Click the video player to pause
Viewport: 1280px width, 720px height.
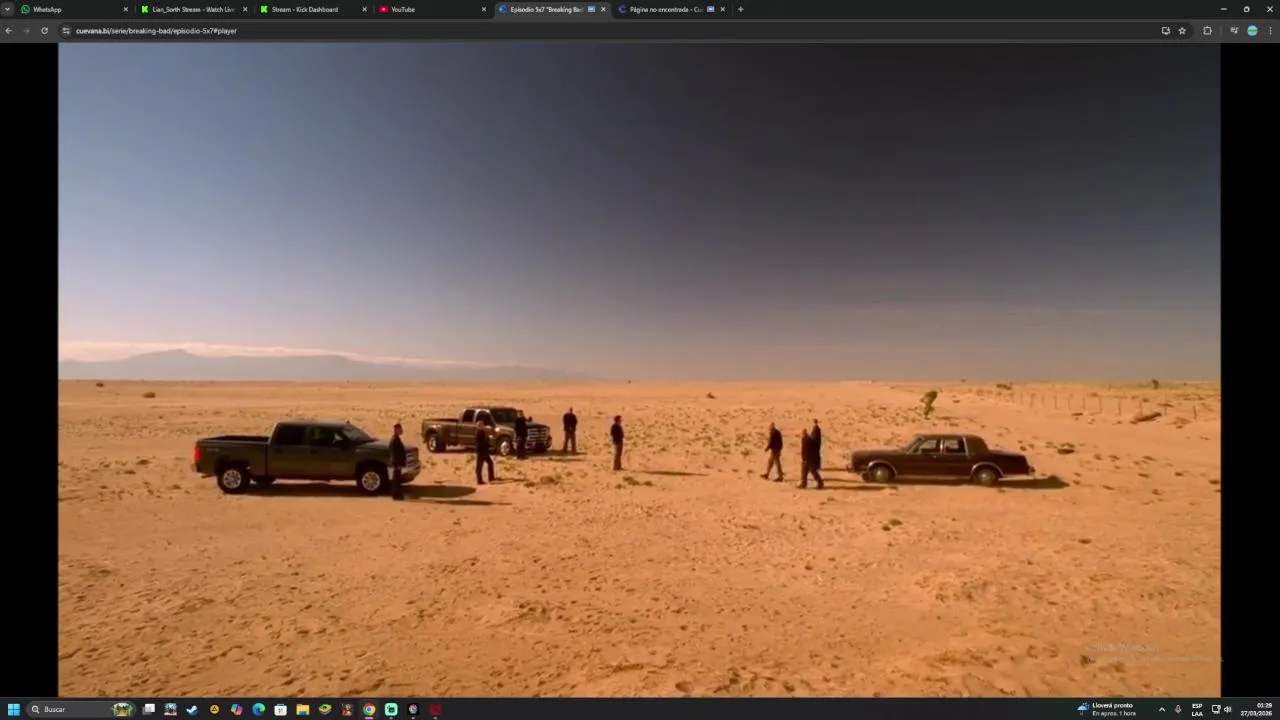[x=639, y=369]
